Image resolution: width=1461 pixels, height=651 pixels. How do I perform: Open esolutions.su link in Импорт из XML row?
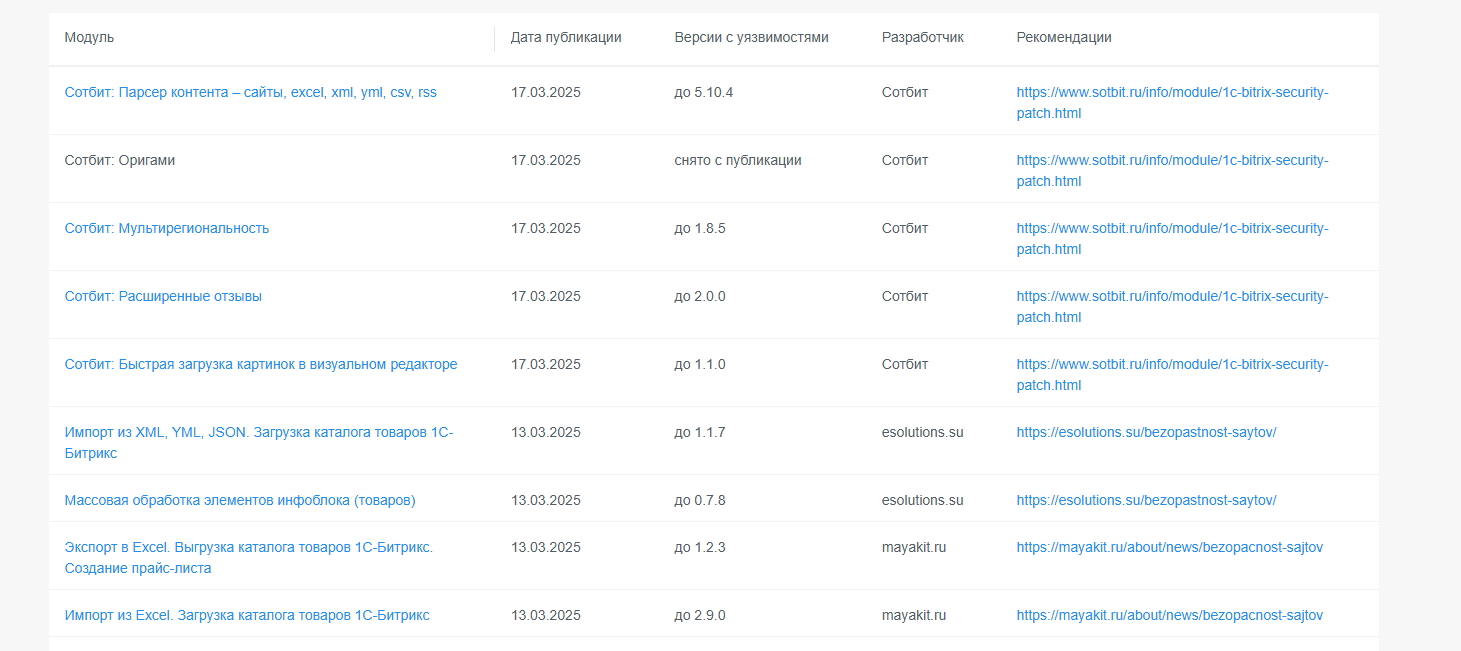pos(1147,432)
